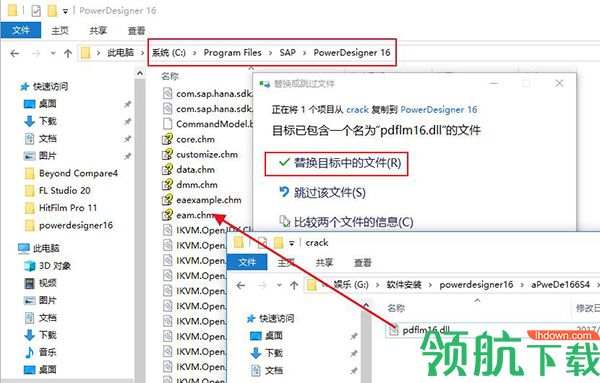Open 桌面 in crack window sidebar

(274, 336)
